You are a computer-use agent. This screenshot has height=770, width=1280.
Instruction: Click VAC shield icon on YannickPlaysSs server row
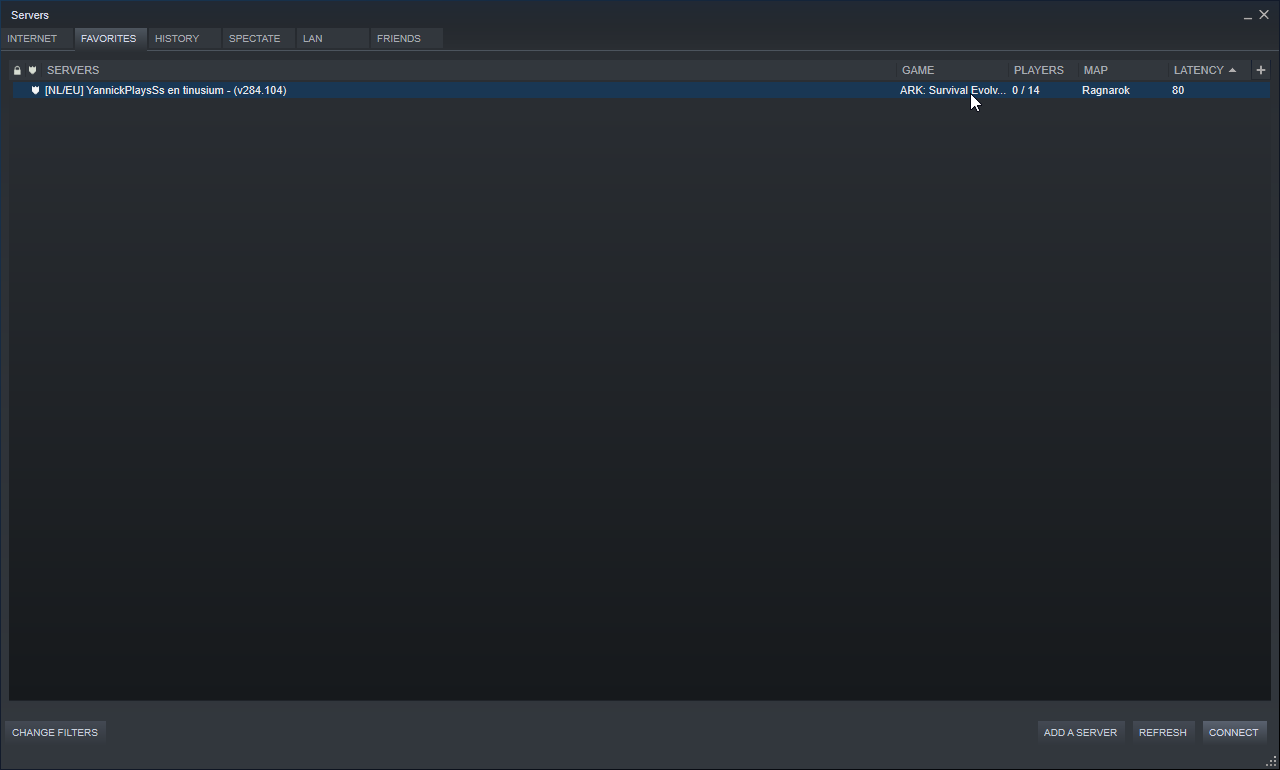[35, 90]
